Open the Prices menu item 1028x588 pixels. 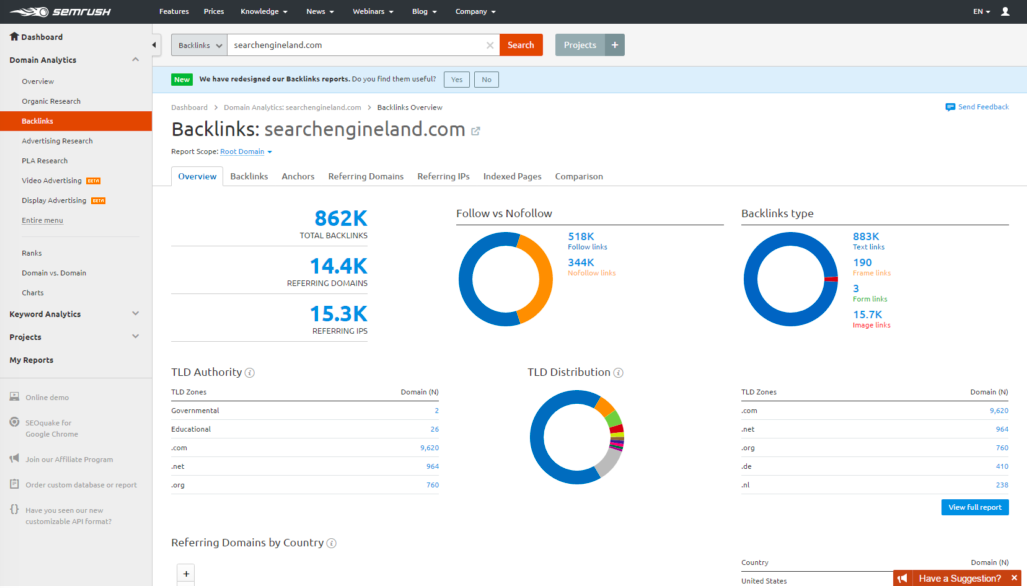coord(214,12)
